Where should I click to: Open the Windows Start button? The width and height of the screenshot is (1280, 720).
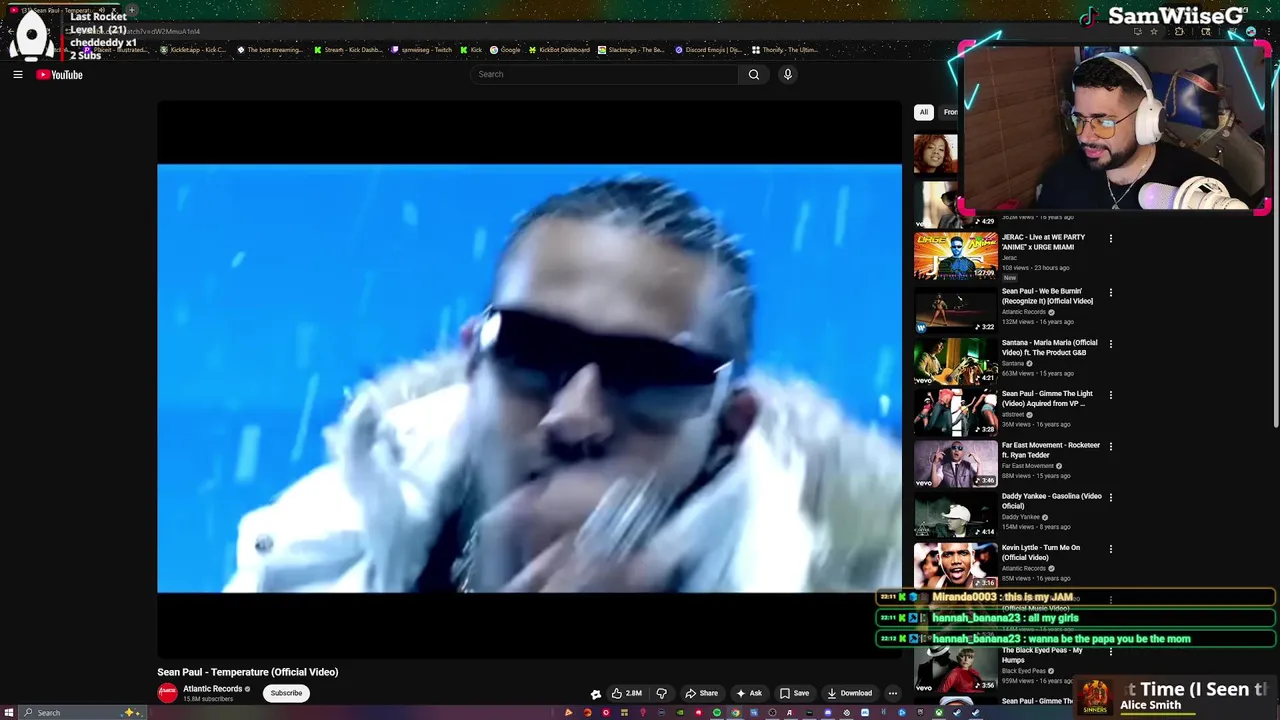point(9,712)
